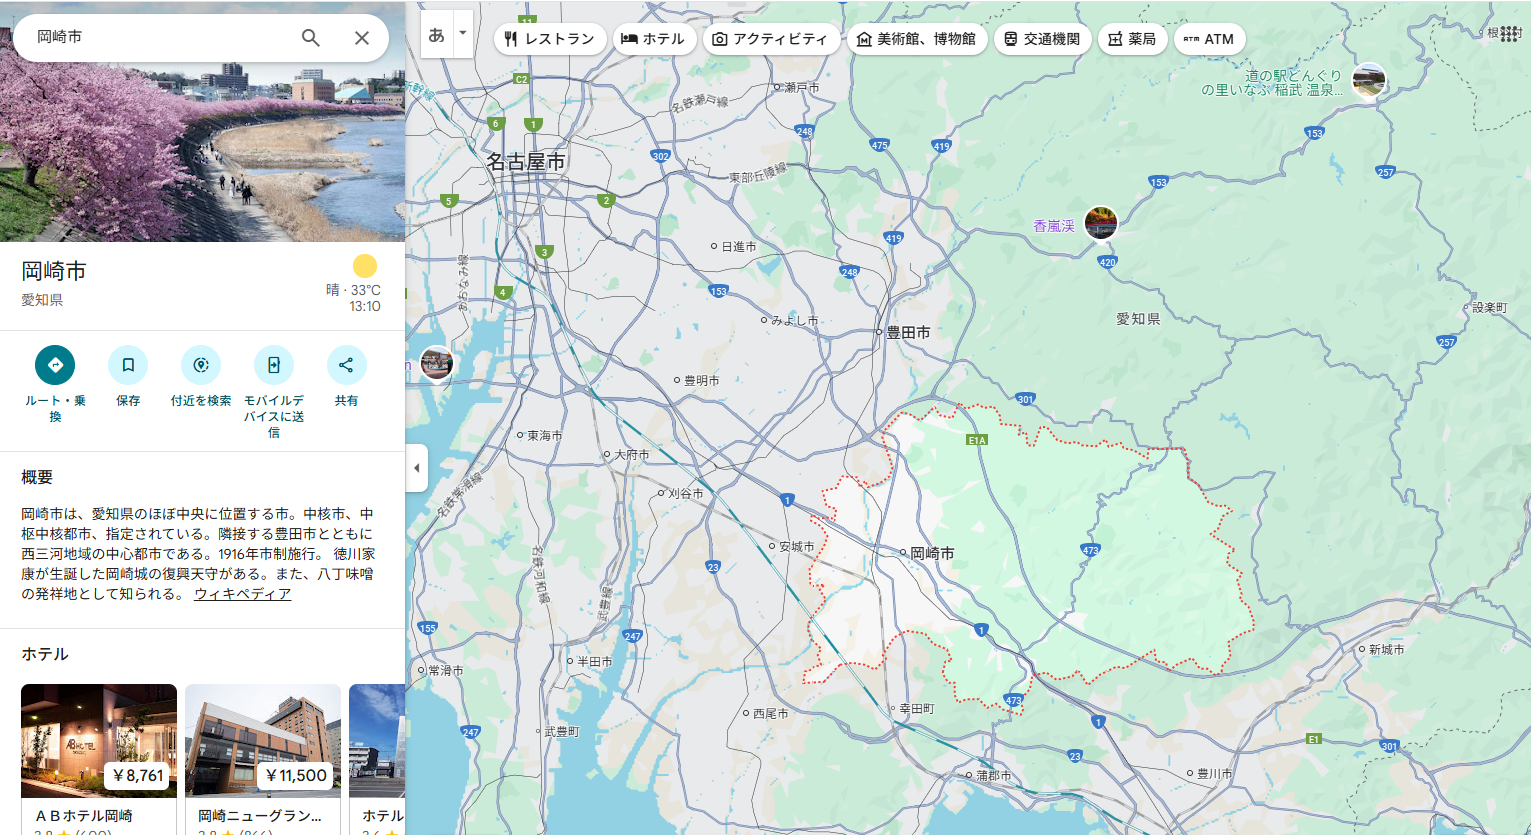Select the アクティビティ filter chip
1531x835 pixels.
point(771,39)
